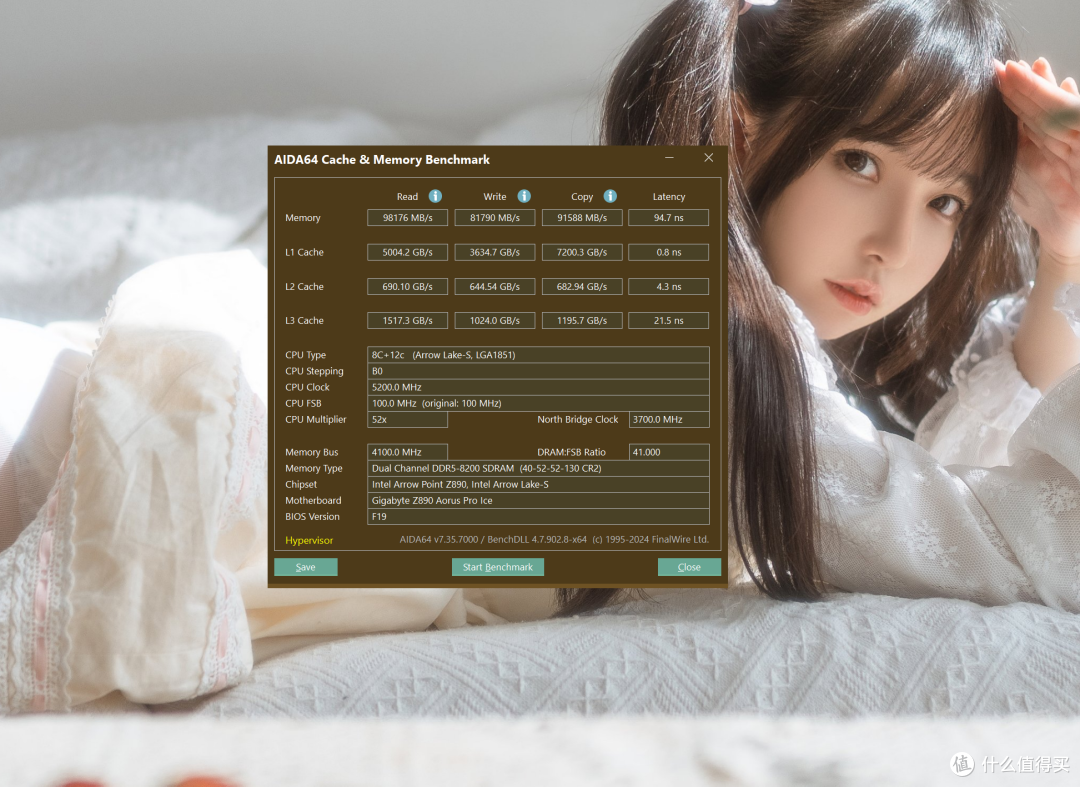The width and height of the screenshot is (1080, 787).
Task: Click the Latency column header
Action: click(x=669, y=197)
